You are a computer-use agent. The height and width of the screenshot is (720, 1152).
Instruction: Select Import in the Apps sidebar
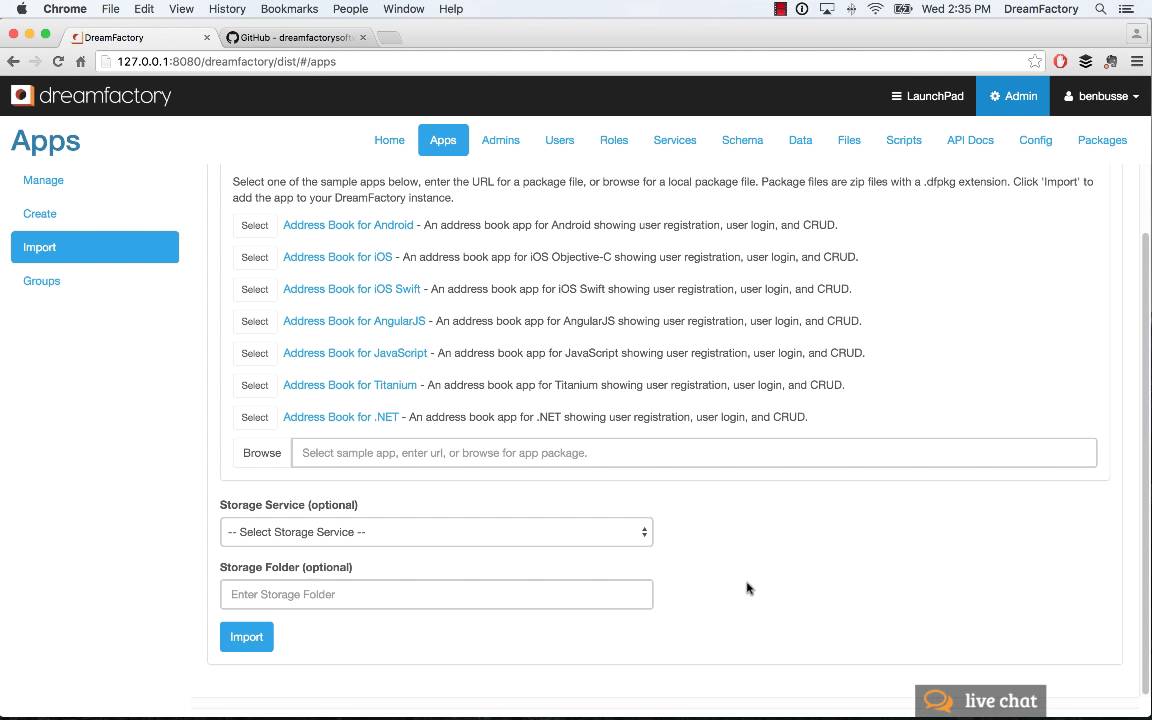click(95, 247)
